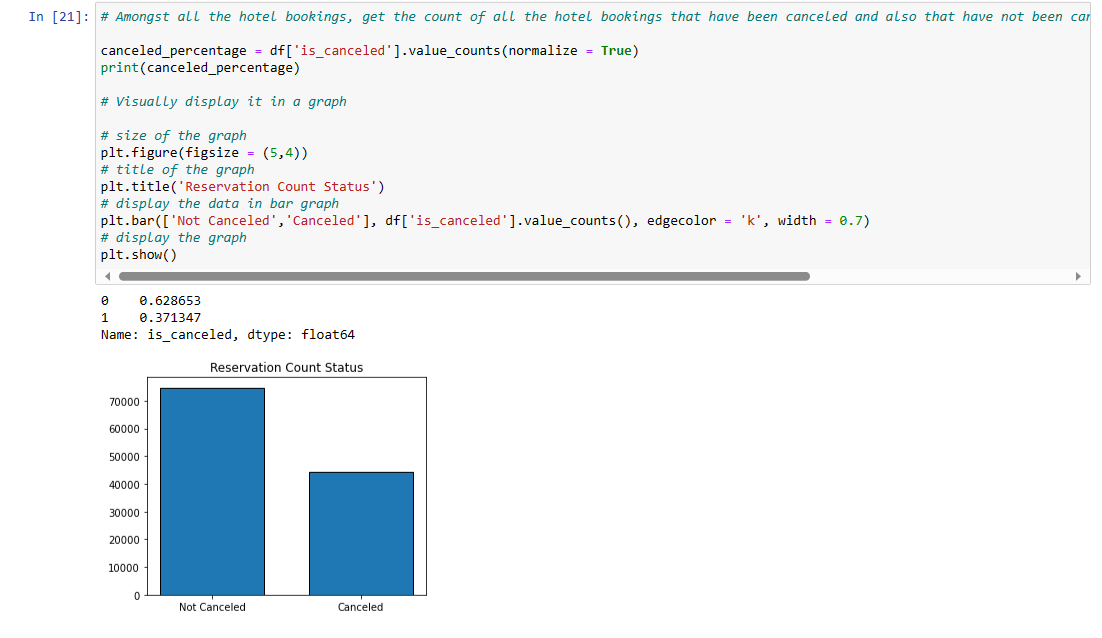
Task: Select the Not Canceled bar in the chart
Action: pos(211,490)
